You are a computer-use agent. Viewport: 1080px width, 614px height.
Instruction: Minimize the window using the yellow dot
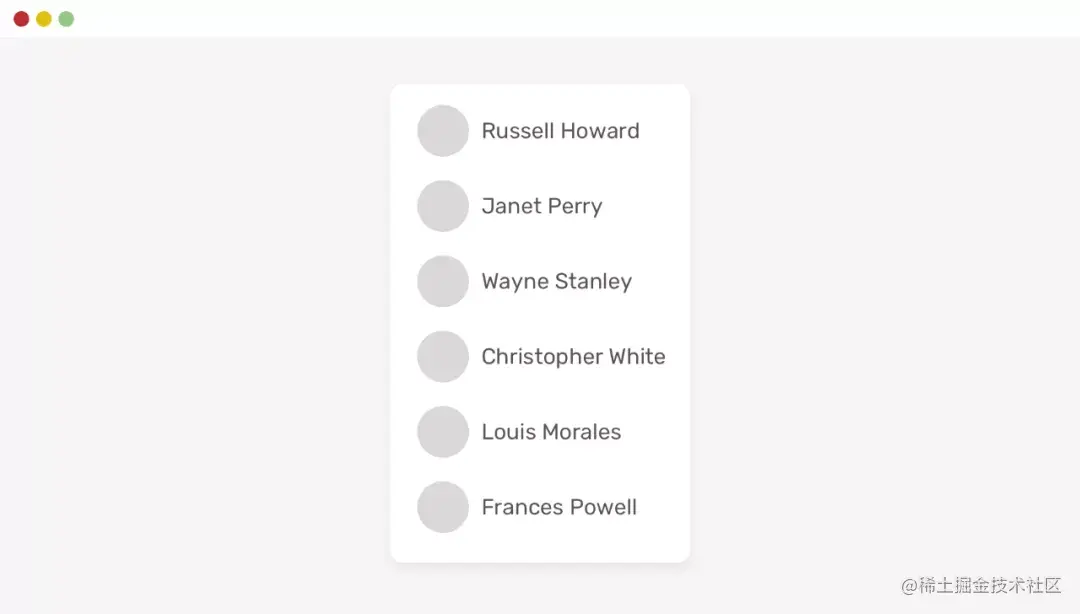click(44, 19)
